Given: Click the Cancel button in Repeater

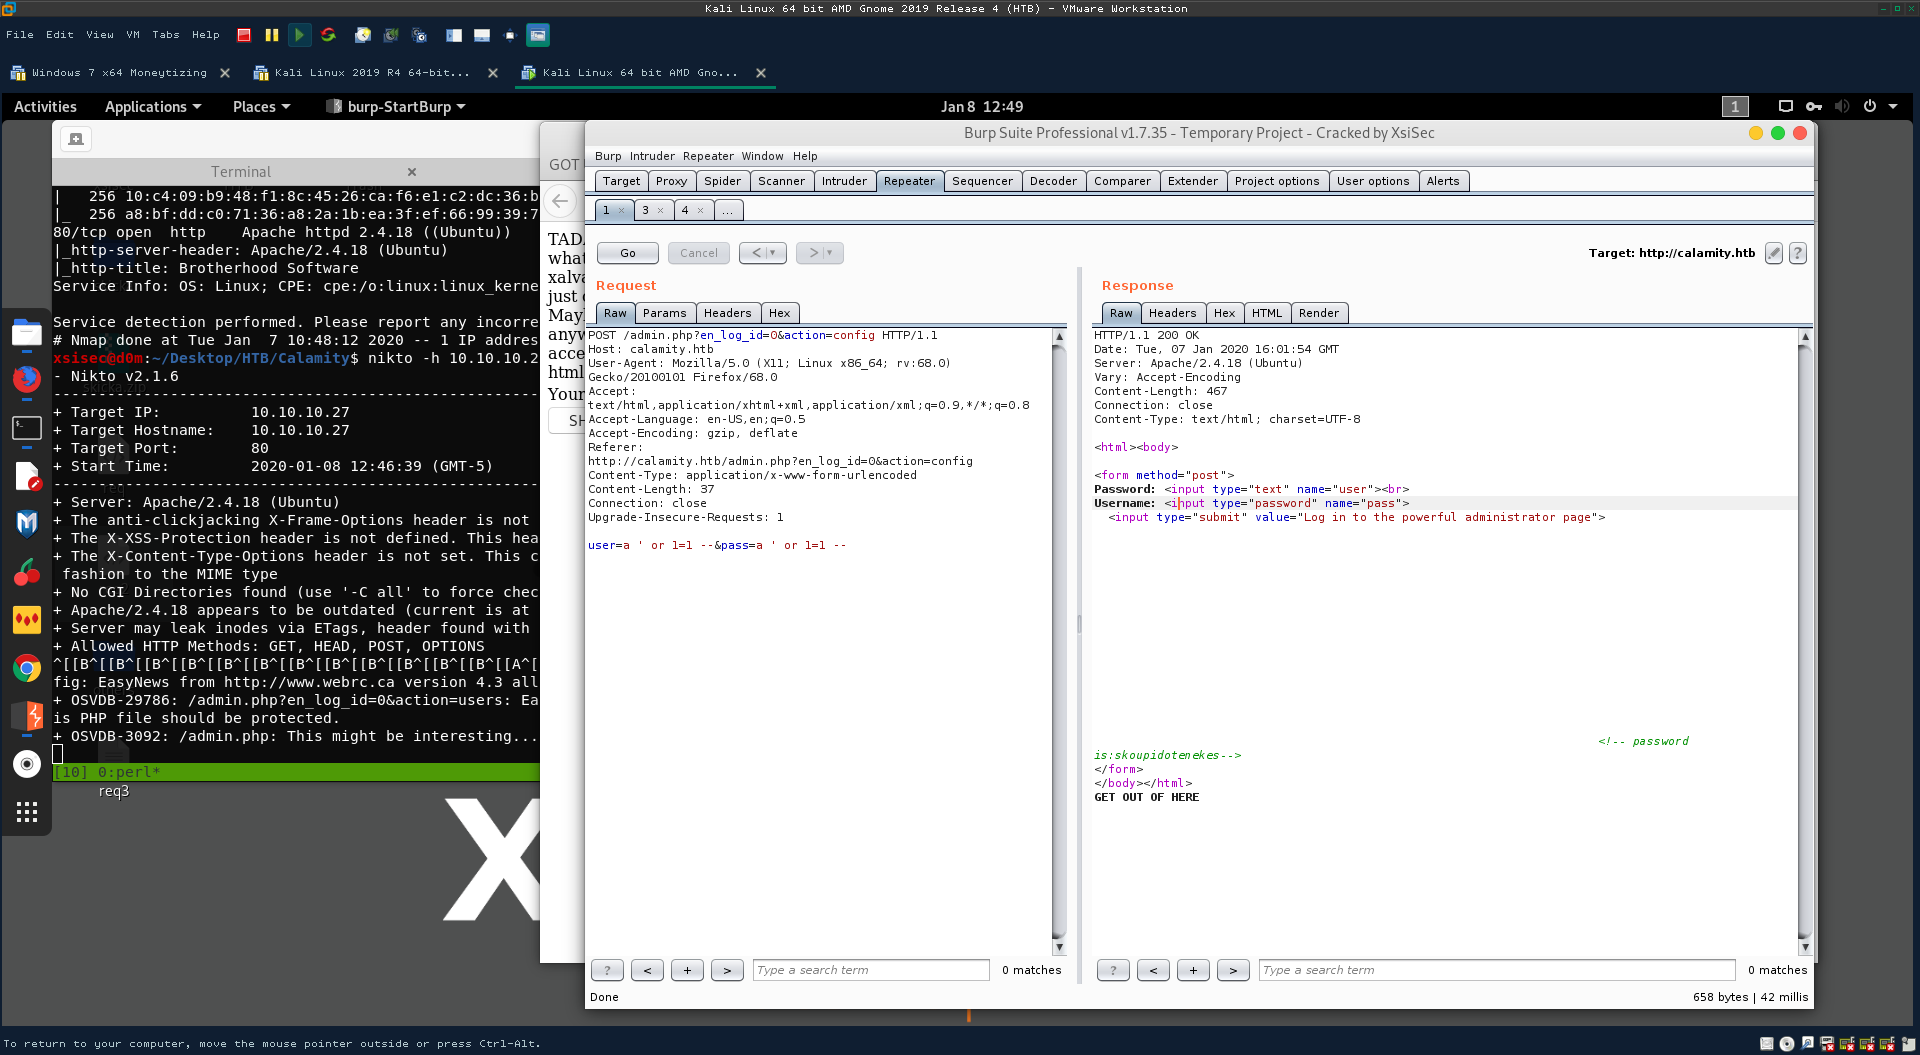Looking at the screenshot, I should (x=699, y=253).
